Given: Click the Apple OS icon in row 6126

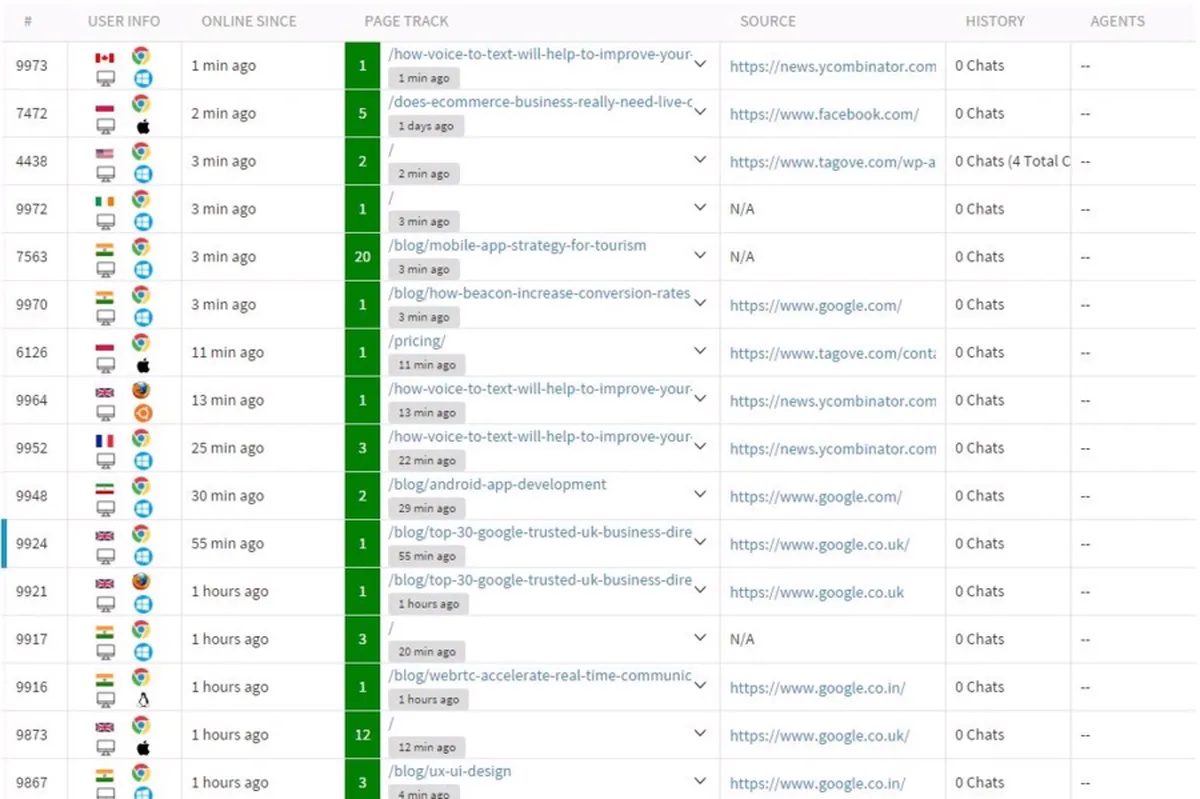Looking at the screenshot, I should 142,365.
